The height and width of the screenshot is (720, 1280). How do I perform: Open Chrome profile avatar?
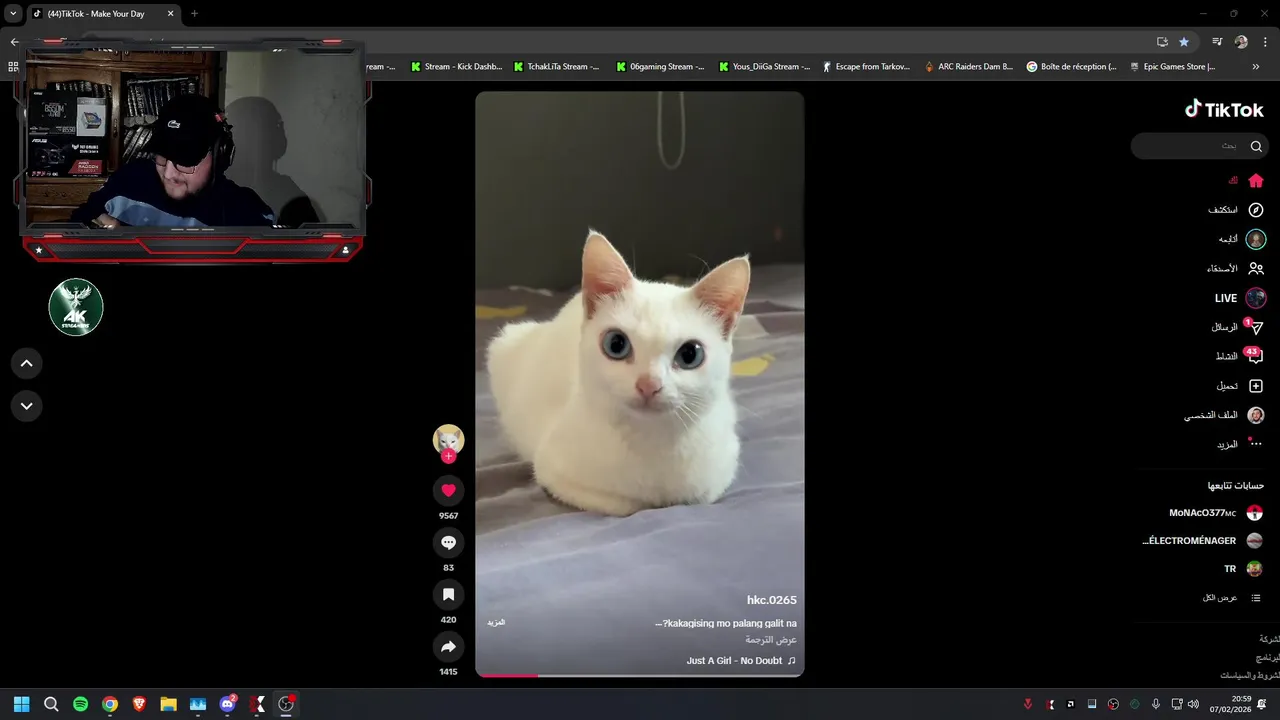[1241, 42]
